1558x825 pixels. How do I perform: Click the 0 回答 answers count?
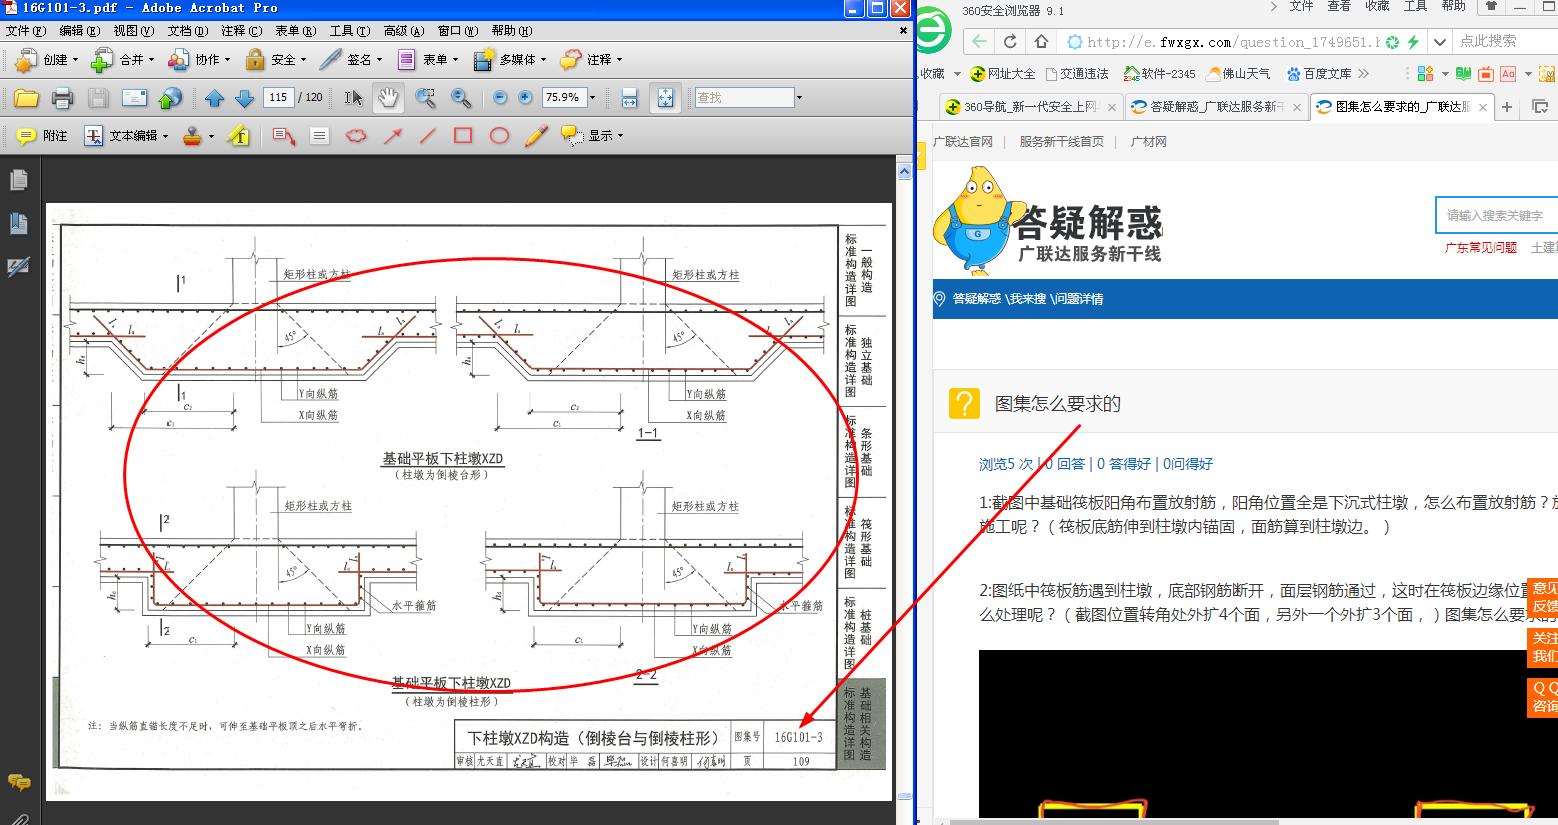[x=1064, y=464]
